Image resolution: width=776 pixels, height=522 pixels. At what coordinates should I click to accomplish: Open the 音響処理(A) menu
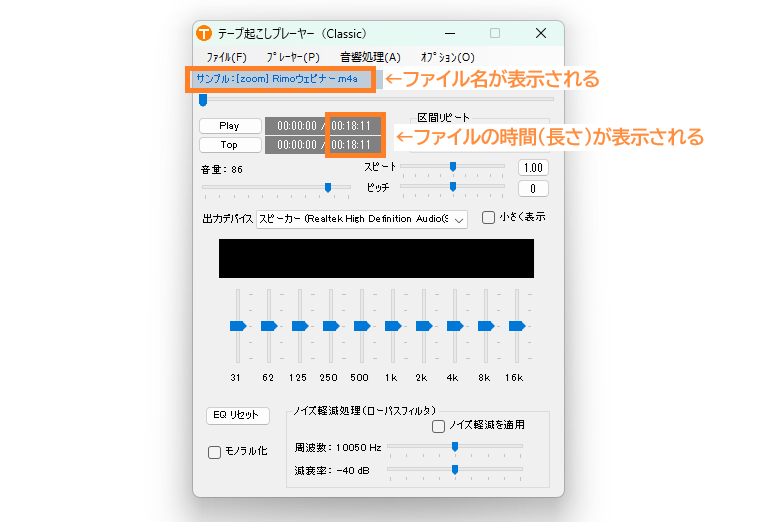tap(370, 57)
